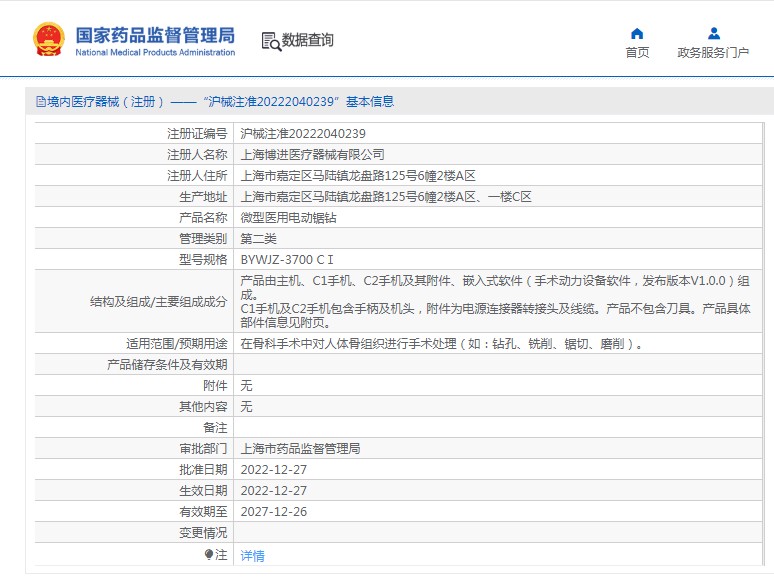Click the 生产地址 row label
The image size is (774, 579).
tap(203, 197)
